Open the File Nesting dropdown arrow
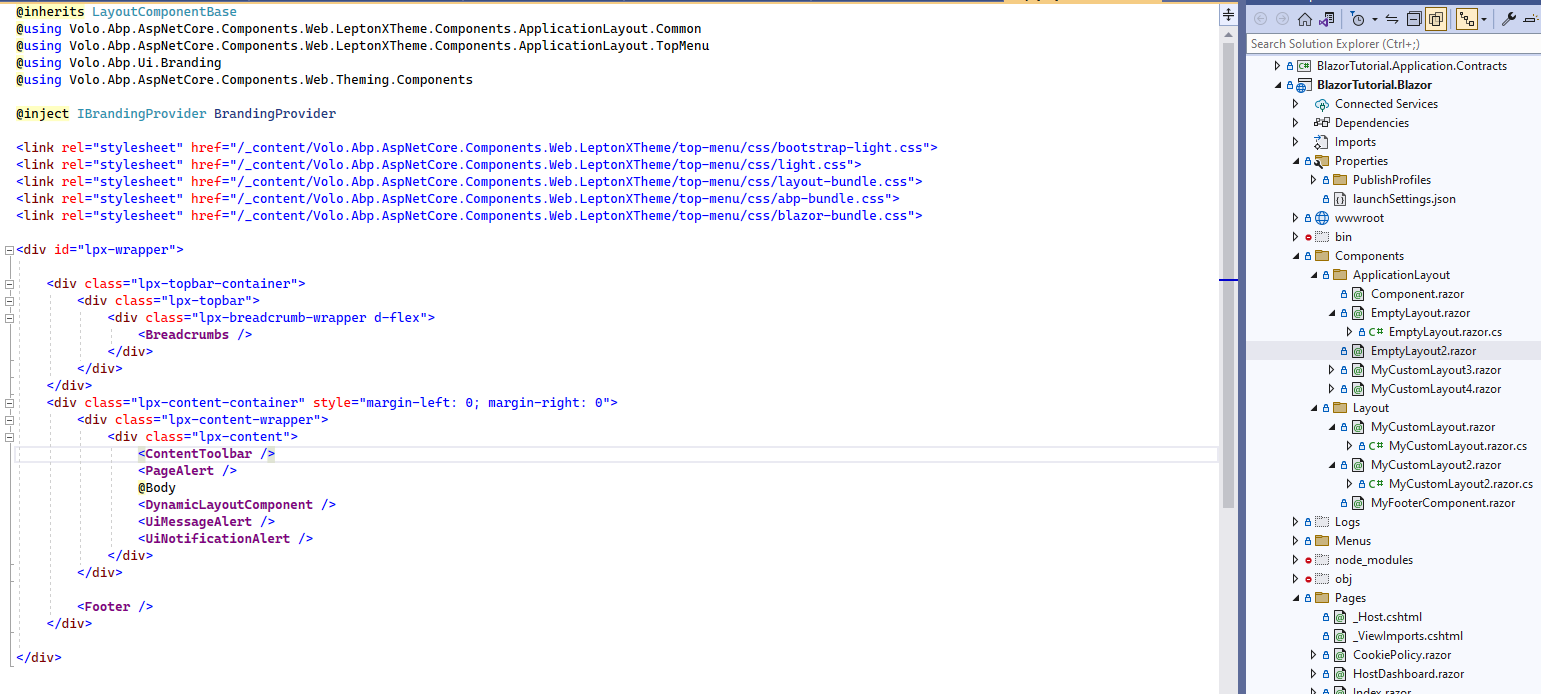This screenshot has width=1541, height=694. pyautogui.click(x=1485, y=19)
